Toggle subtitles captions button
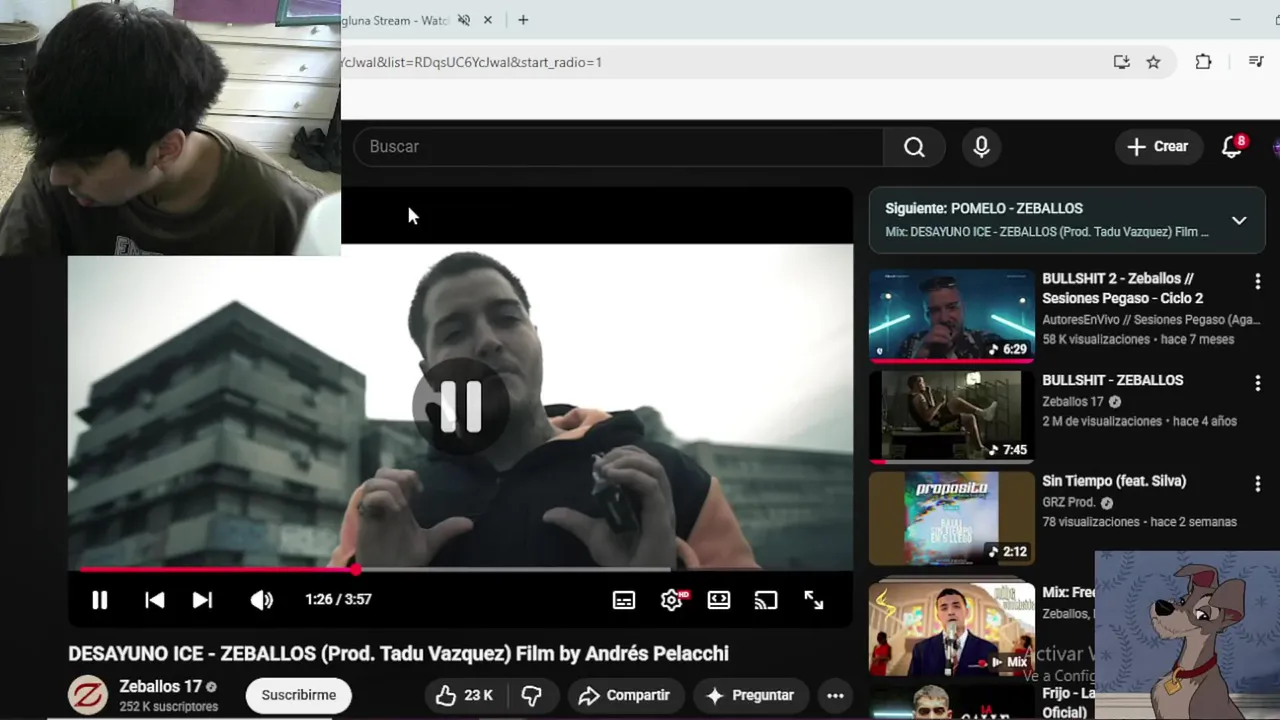 (624, 600)
